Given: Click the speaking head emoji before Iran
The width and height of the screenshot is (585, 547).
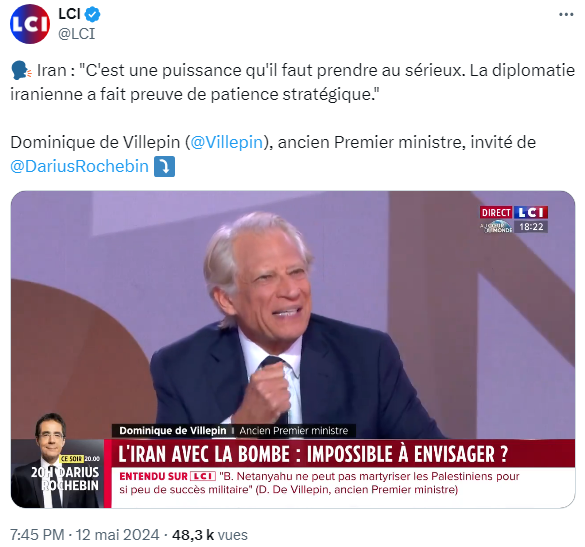Looking at the screenshot, I should click(x=22, y=71).
